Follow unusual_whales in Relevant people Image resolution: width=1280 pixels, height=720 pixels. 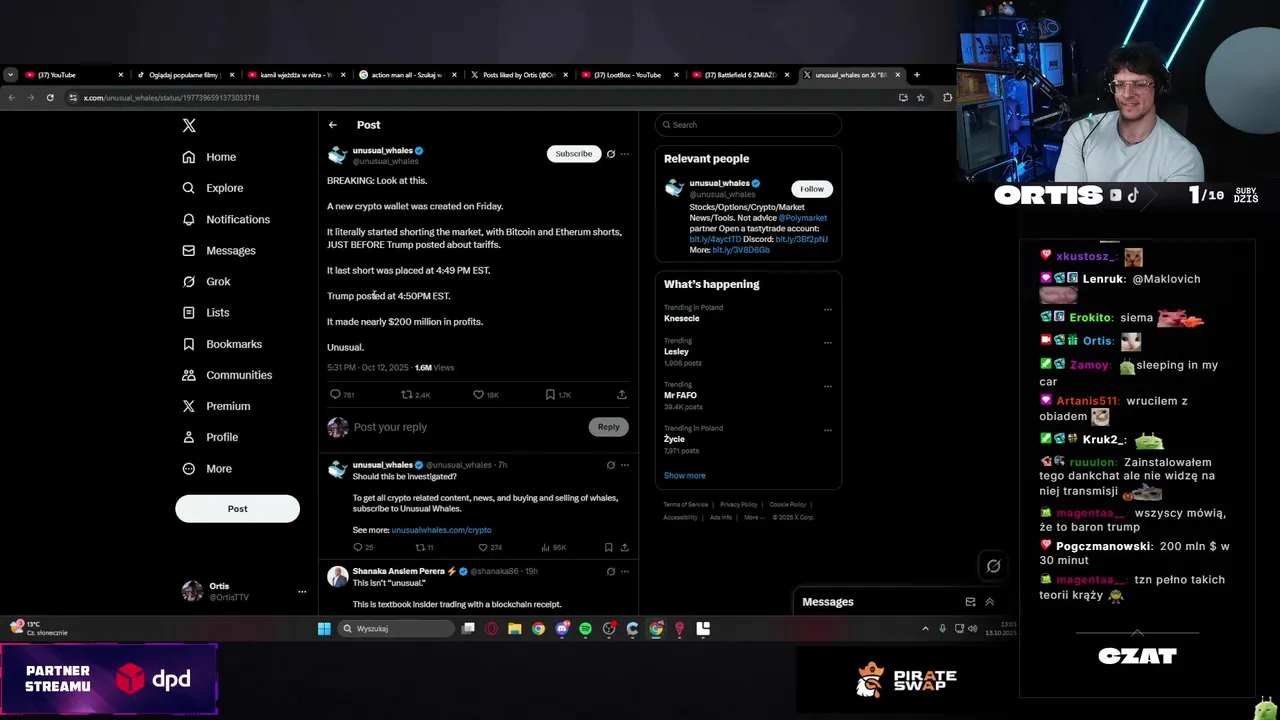(x=812, y=189)
